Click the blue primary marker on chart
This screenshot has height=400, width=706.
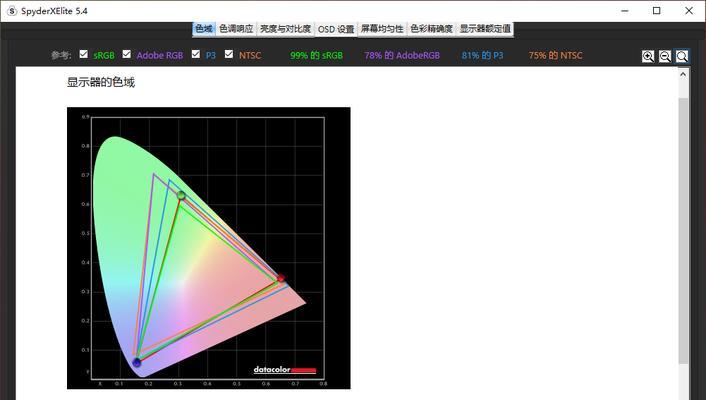(137, 362)
